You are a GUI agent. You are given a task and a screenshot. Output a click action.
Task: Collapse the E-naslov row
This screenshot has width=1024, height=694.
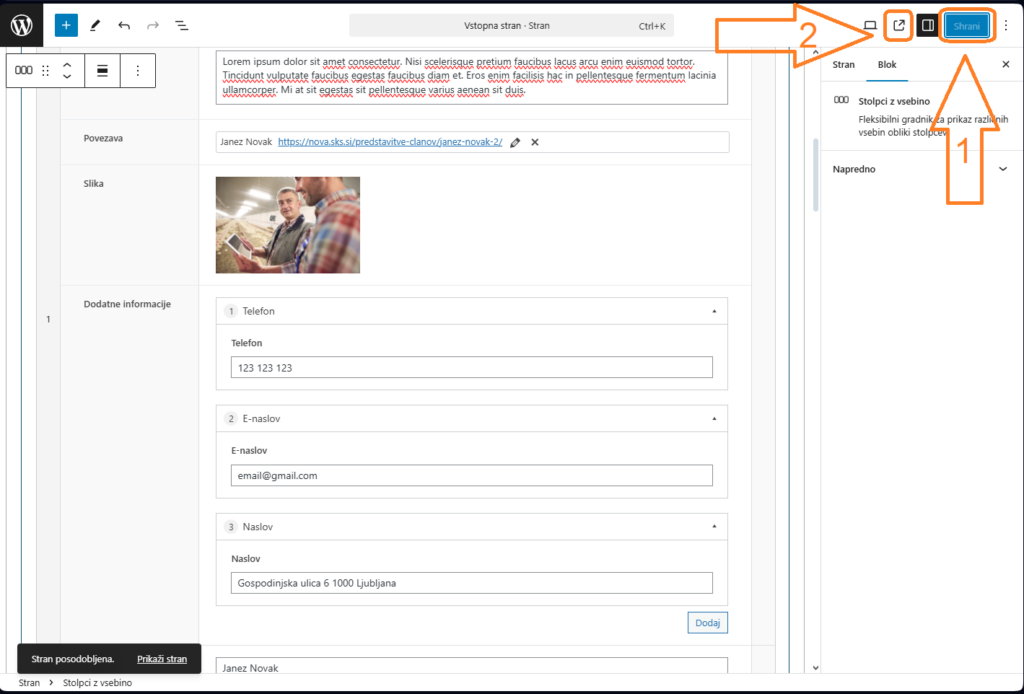(713, 419)
